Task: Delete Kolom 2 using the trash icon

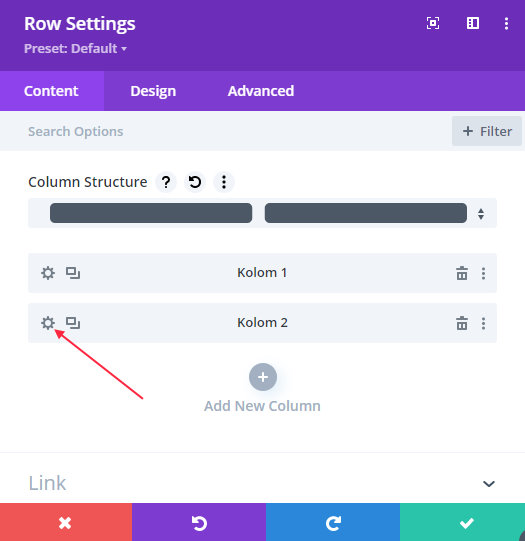Action: click(462, 323)
